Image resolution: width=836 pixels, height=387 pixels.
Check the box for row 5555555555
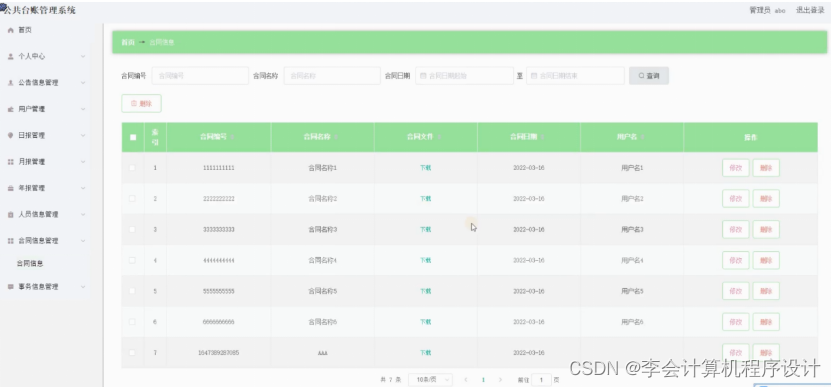[132, 291]
